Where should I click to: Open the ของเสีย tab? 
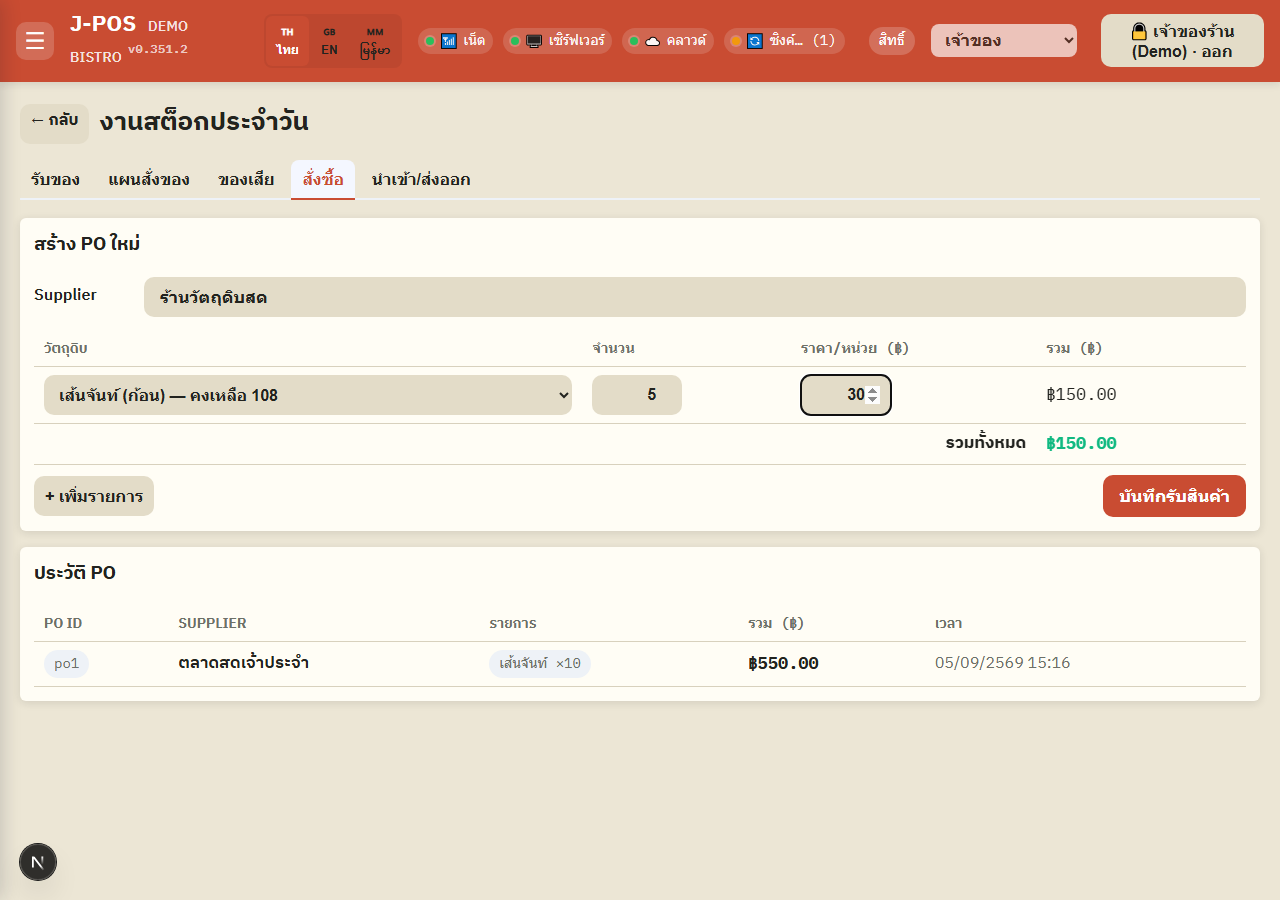tap(246, 180)
